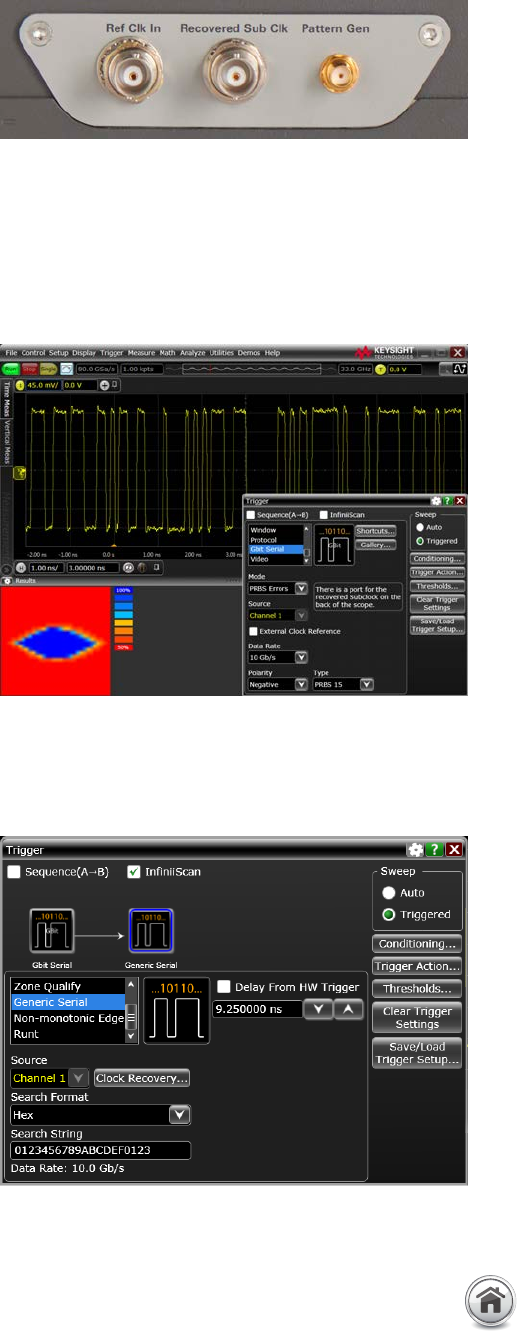Select Runt in the trigger list
517x1332 pixels.
(67, 1034)
